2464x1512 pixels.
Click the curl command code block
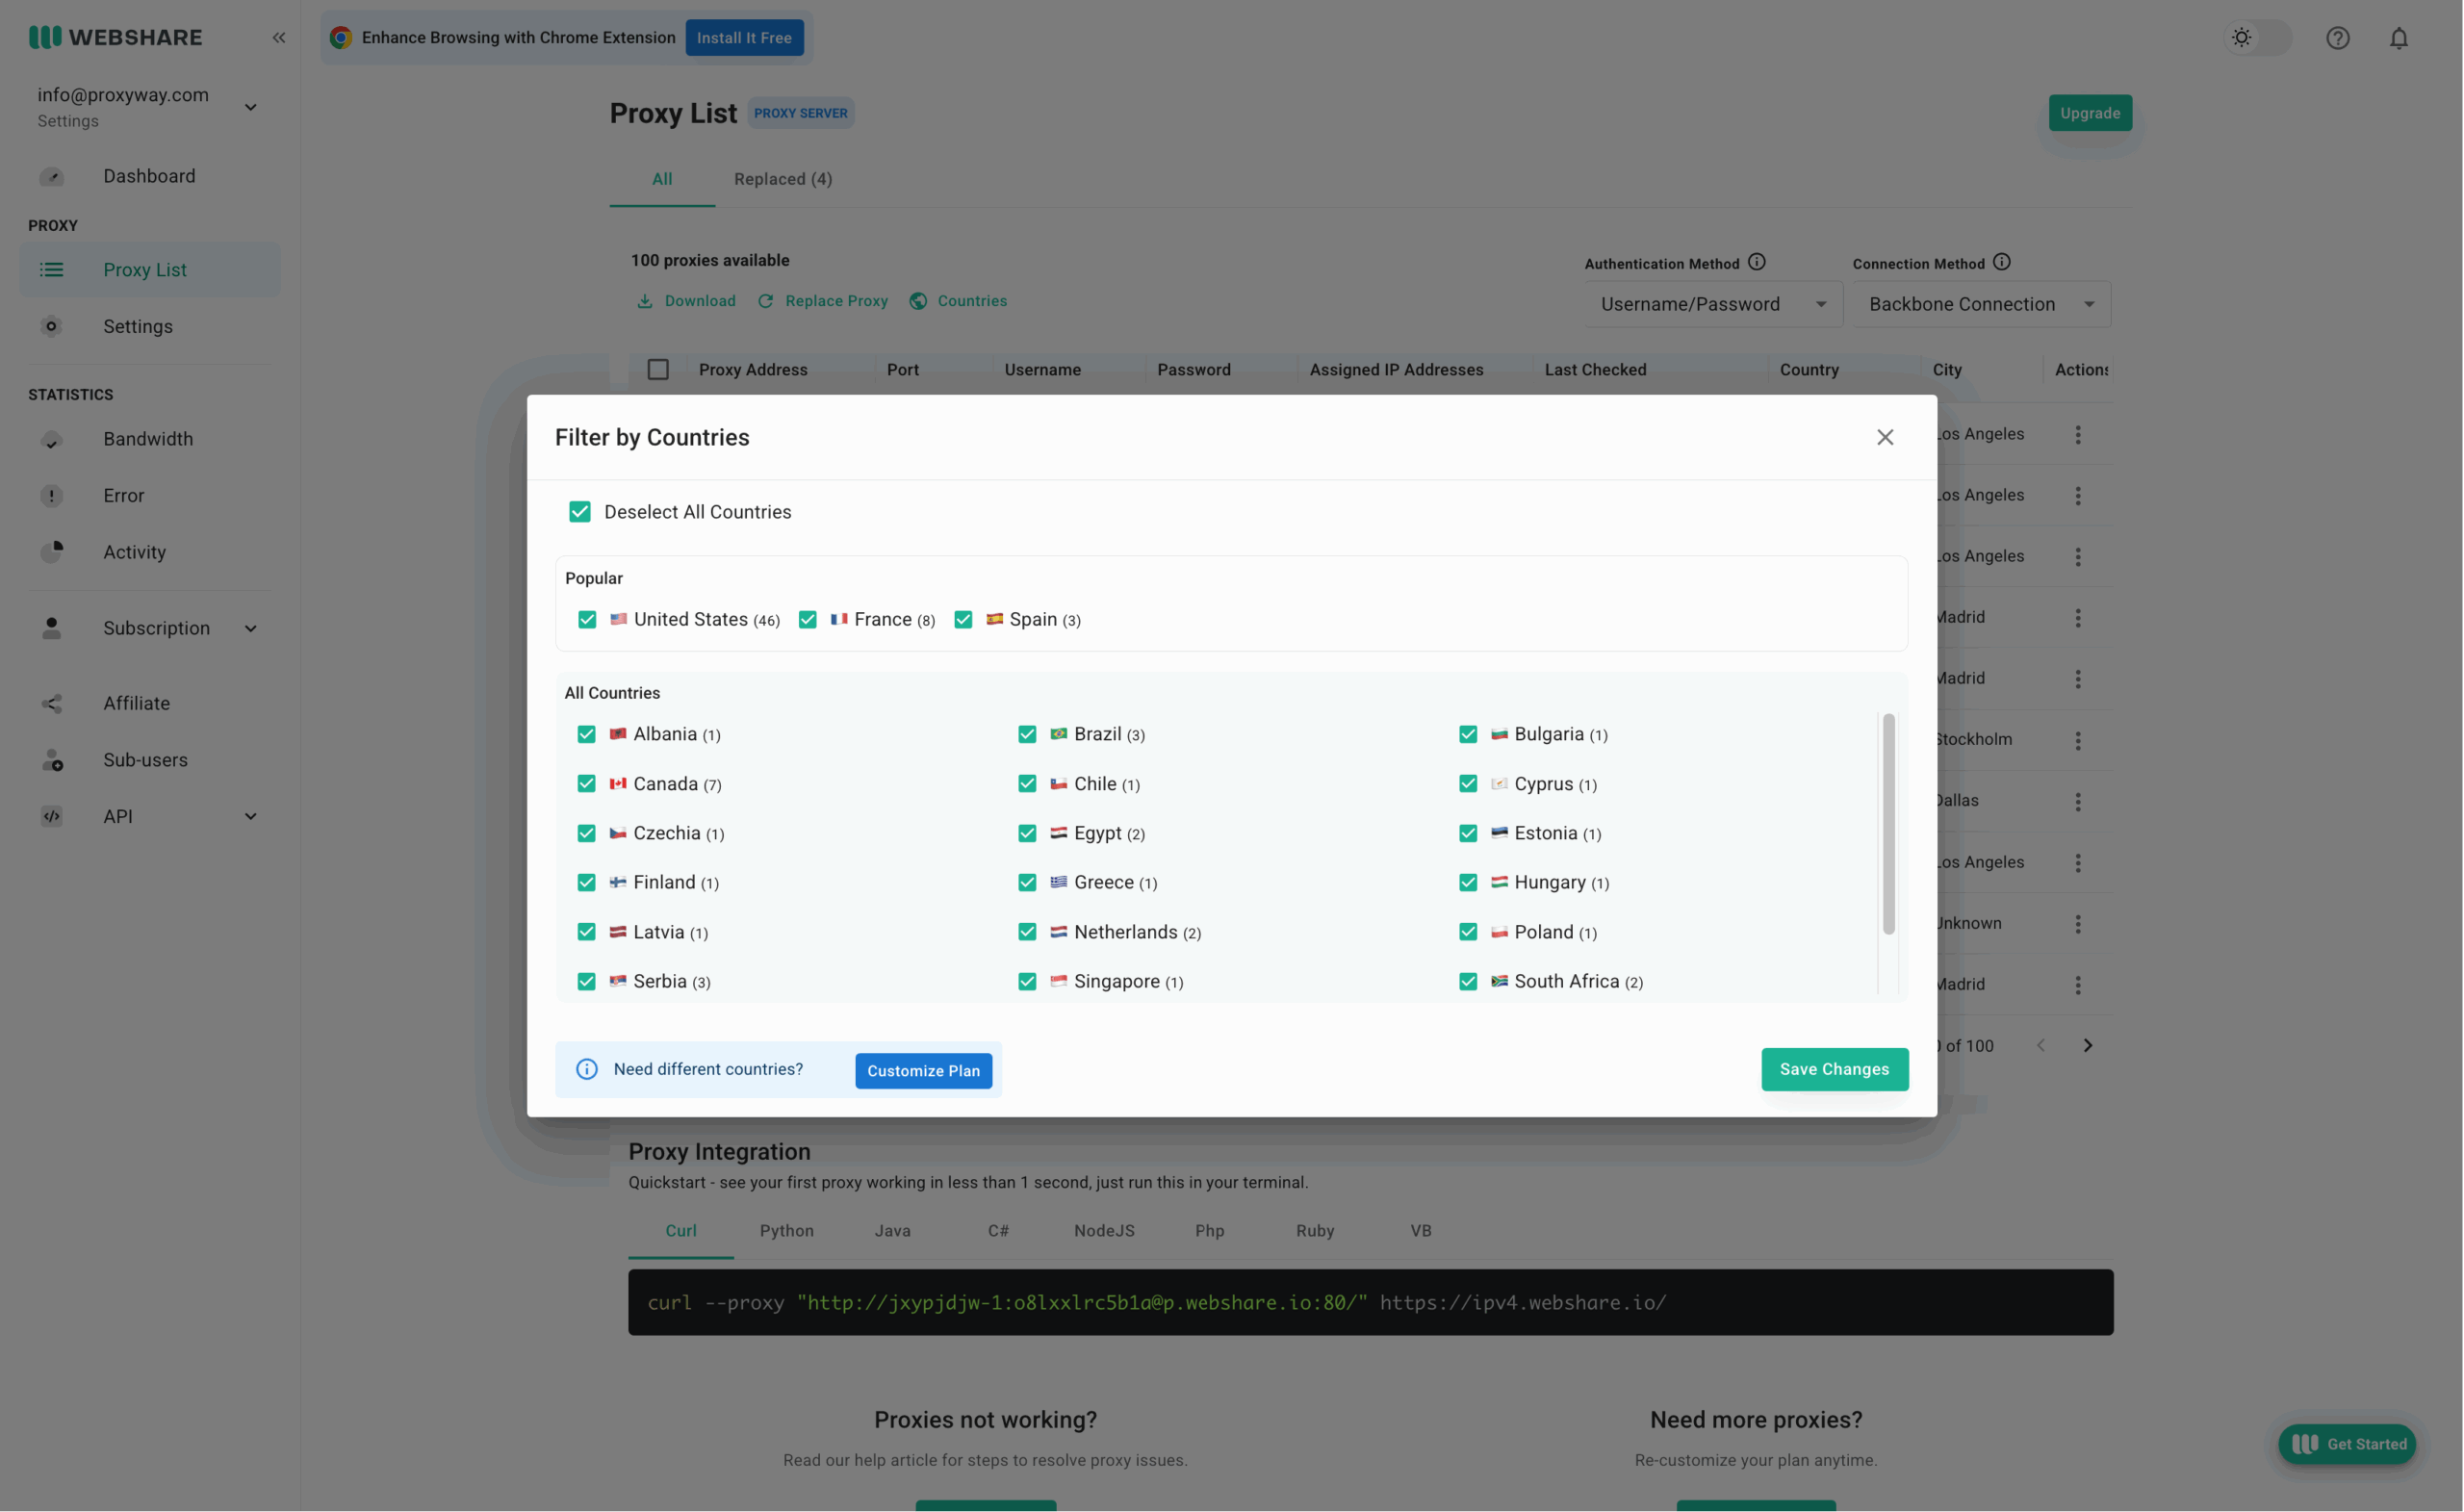click(x=1371, y=1302)
